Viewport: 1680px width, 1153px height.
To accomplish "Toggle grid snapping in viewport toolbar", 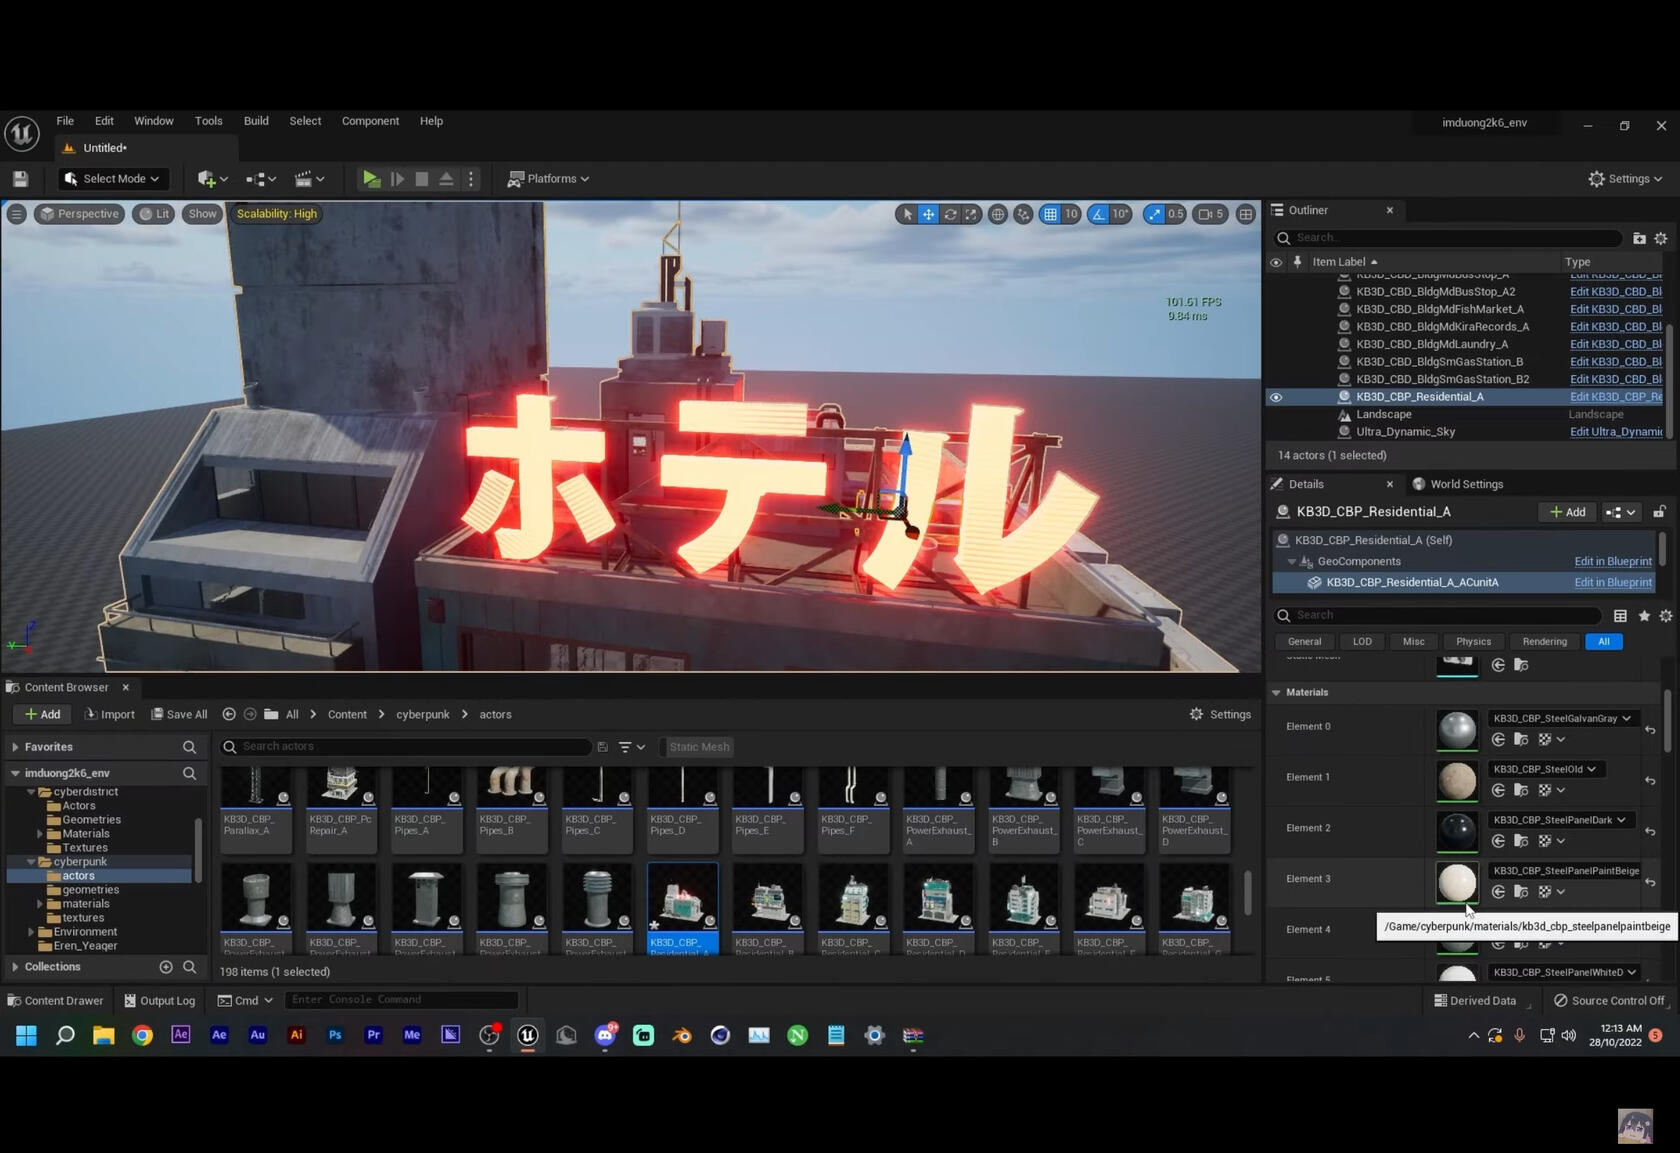I will (x=1050, y=214).
